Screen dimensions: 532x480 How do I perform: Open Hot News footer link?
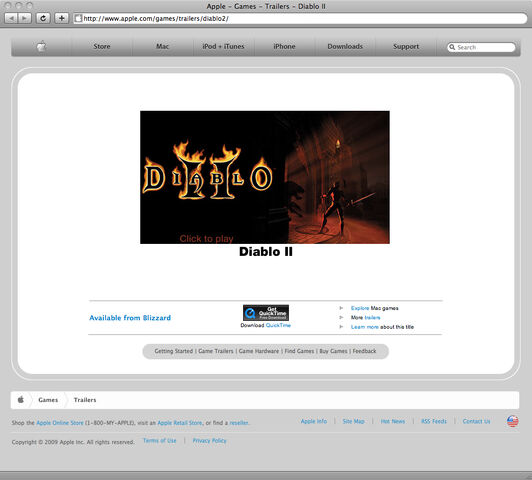pyautogui.click(x=393, y=421)
